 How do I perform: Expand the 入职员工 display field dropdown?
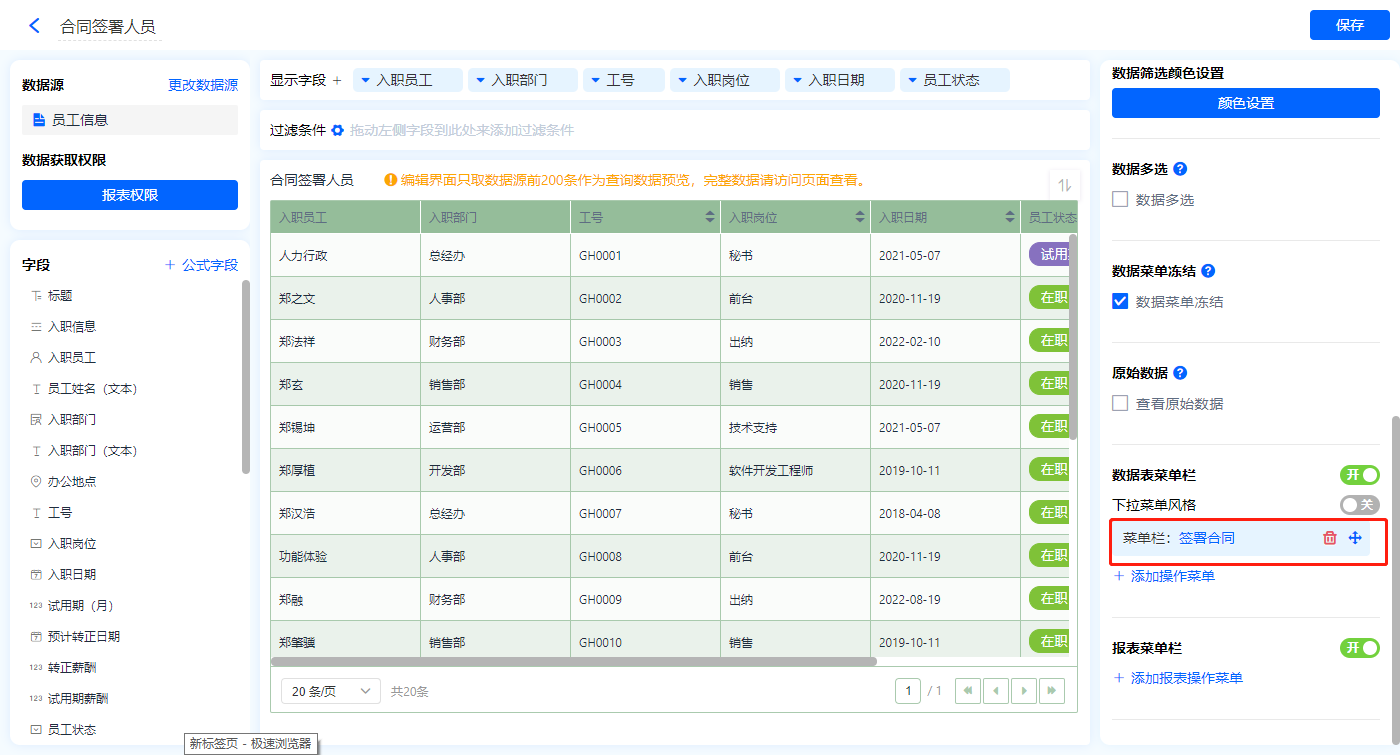click(x=366, y=80)
